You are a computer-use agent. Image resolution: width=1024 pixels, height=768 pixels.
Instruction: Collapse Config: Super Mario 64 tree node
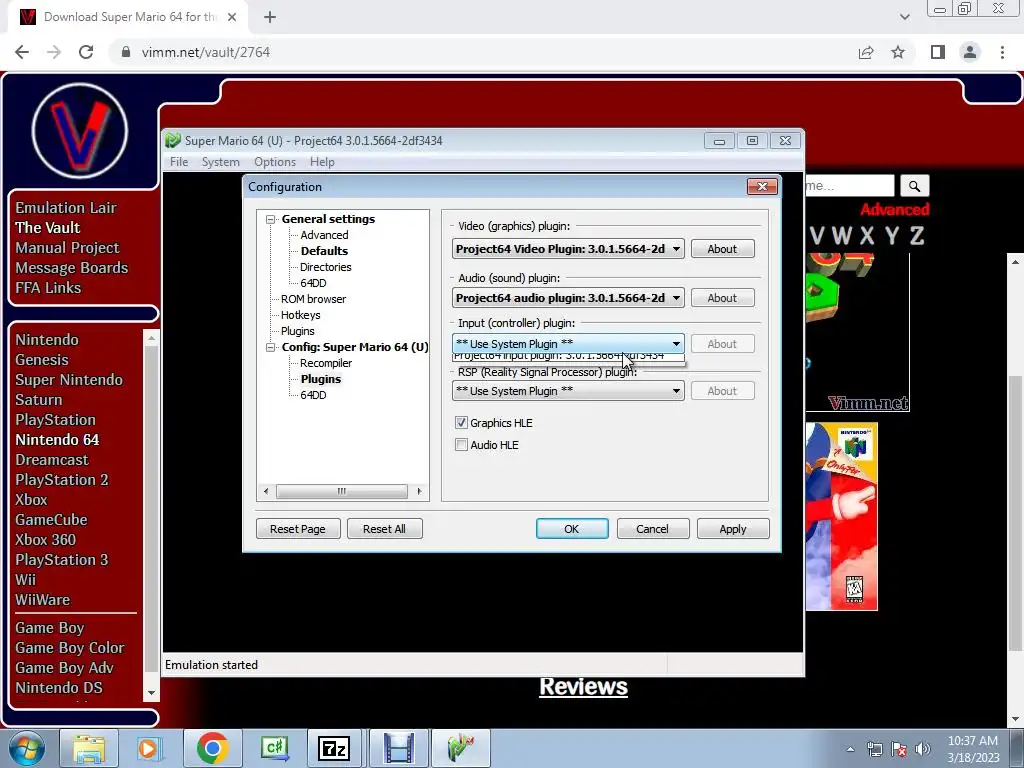click(270, 347)
